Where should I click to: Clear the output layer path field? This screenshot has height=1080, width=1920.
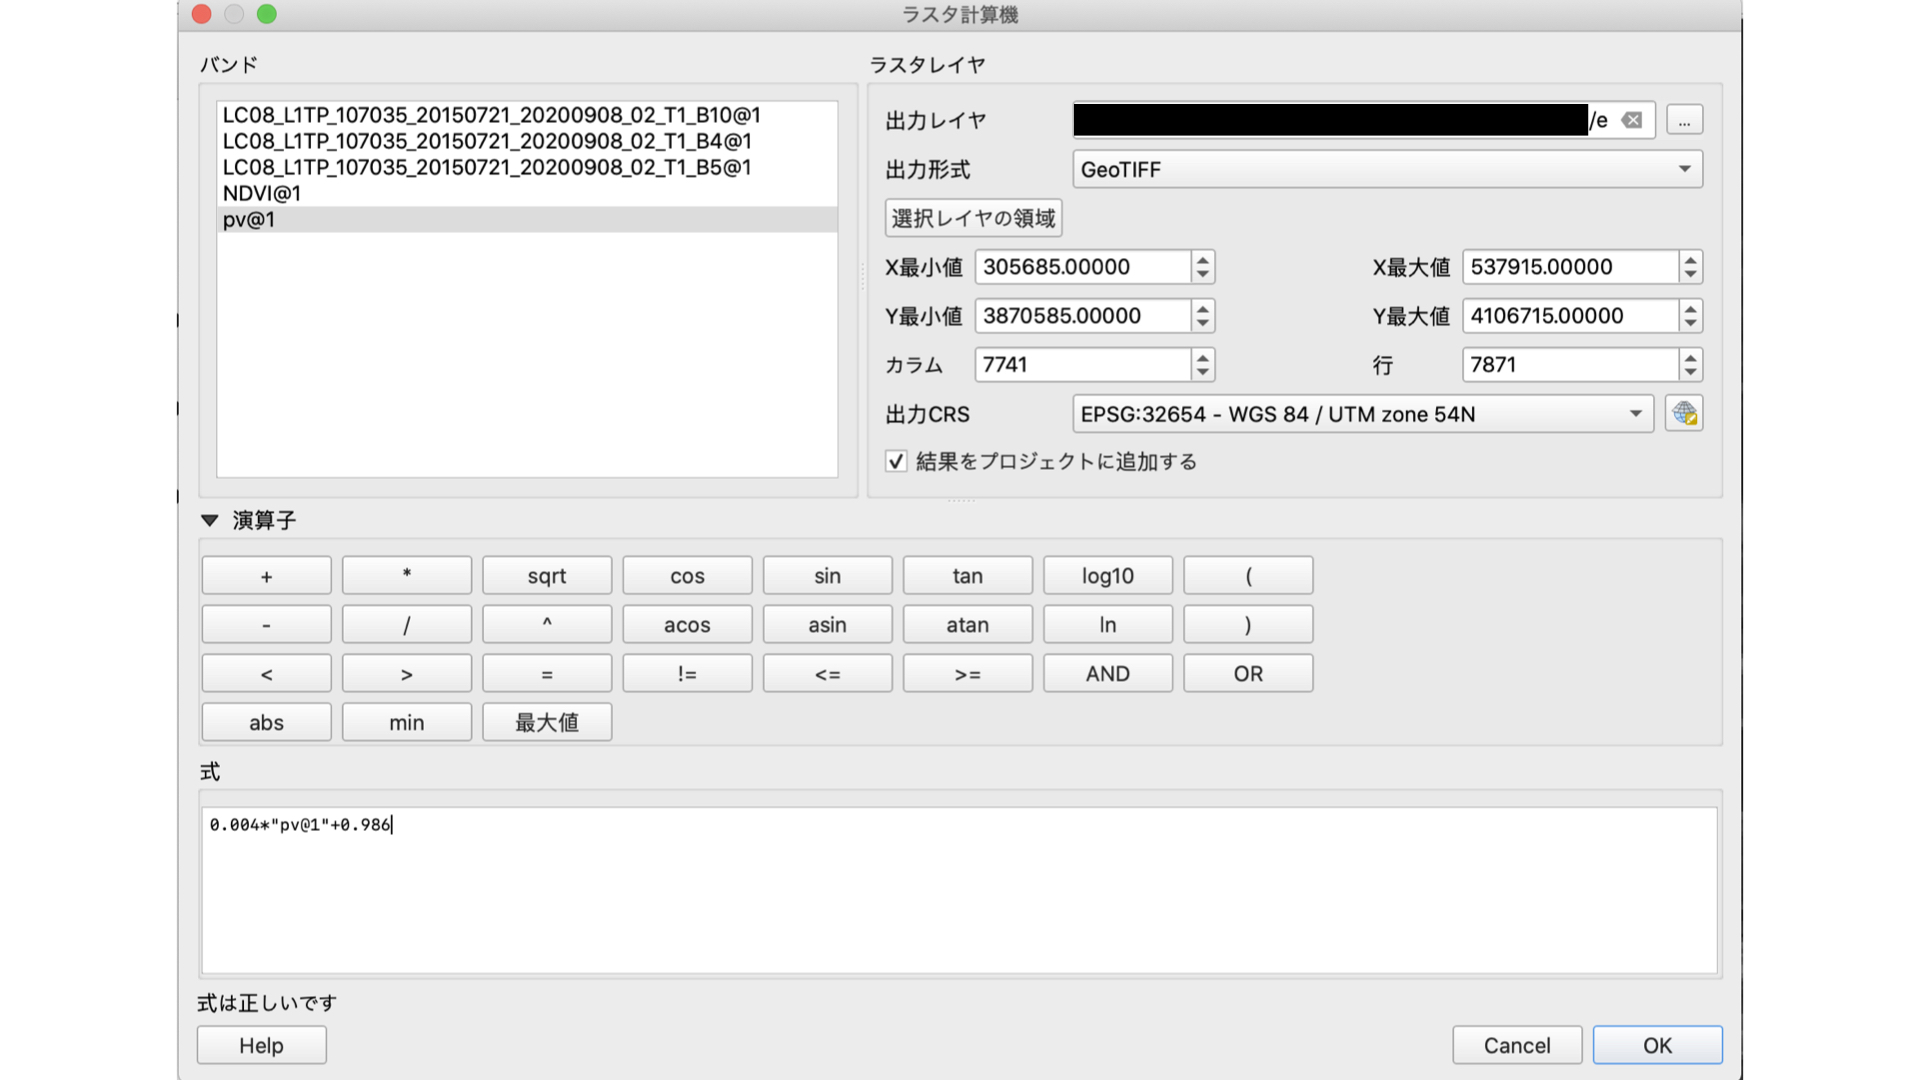pos(1632,120)
